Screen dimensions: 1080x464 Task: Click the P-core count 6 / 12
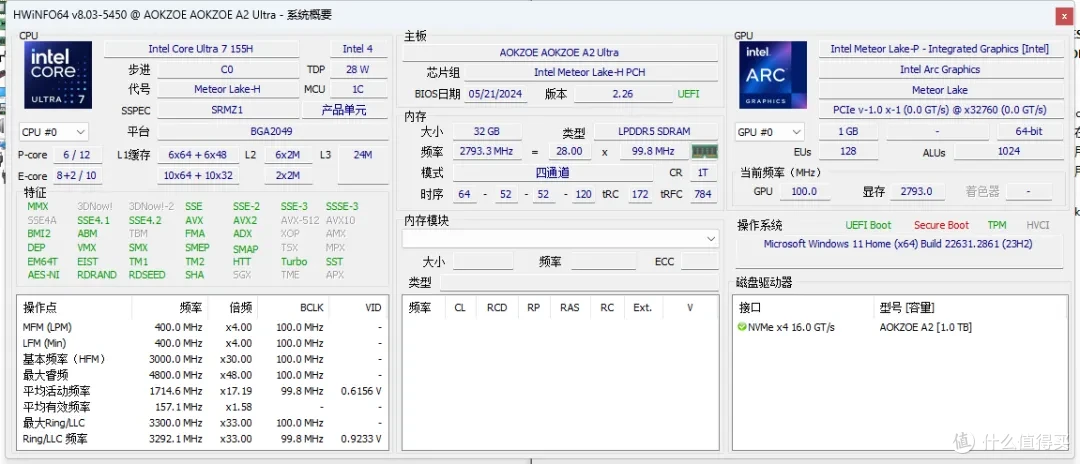click(76, 155)
